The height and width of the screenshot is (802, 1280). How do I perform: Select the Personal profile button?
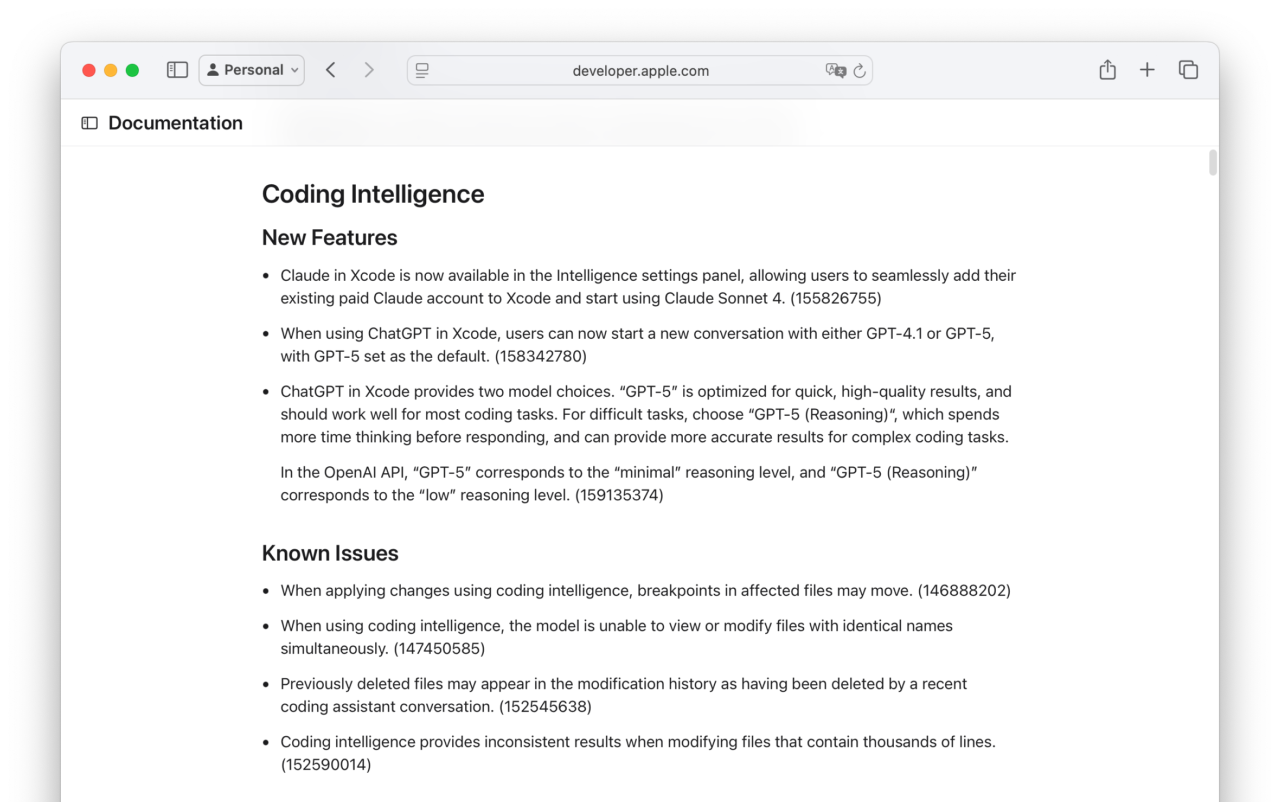(x=244, y=70)
